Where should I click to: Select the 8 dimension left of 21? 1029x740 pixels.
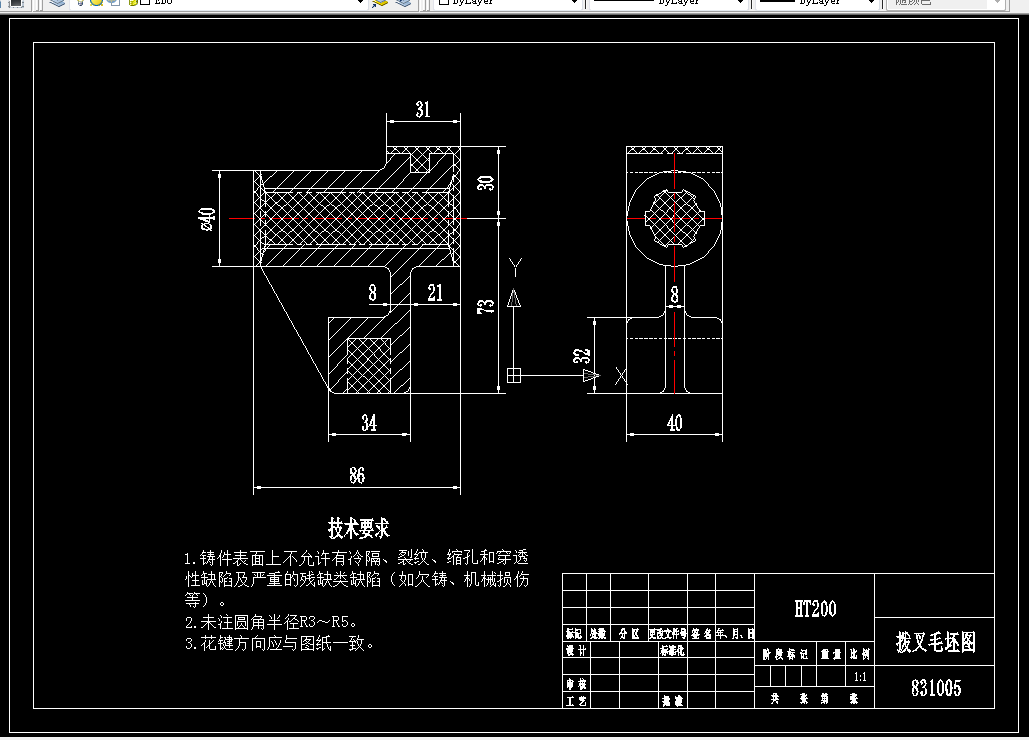(372, 293)
